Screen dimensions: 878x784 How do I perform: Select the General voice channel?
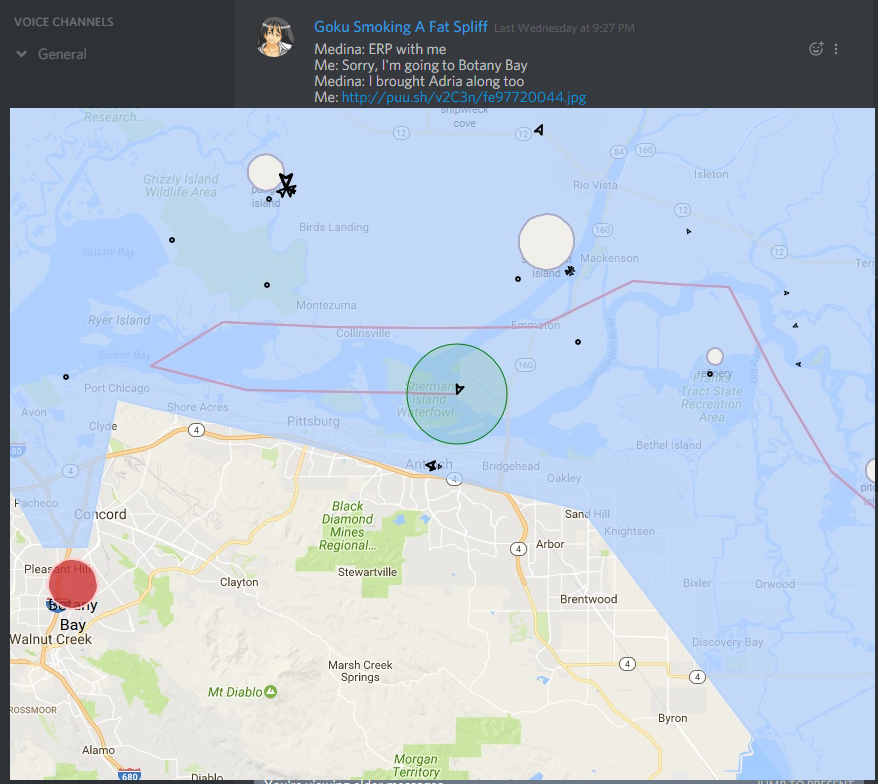point(62,54)
